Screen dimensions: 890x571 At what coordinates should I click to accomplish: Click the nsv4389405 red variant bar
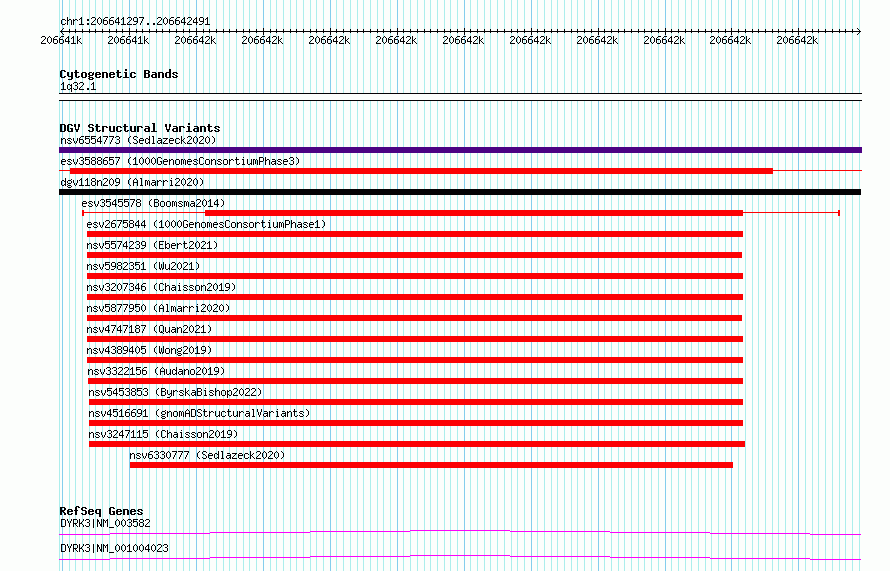coord(415,360)
